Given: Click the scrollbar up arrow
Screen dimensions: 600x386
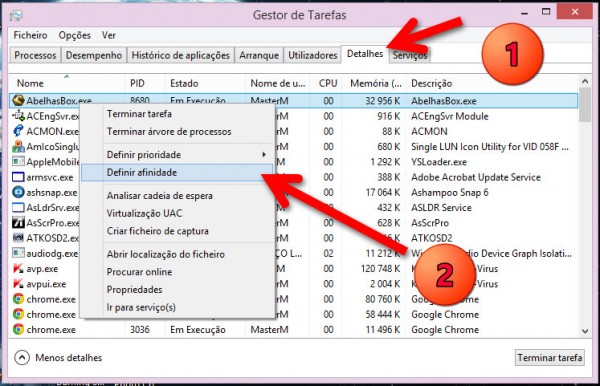Looking at the screenshot, I should [x=585, y=81].
